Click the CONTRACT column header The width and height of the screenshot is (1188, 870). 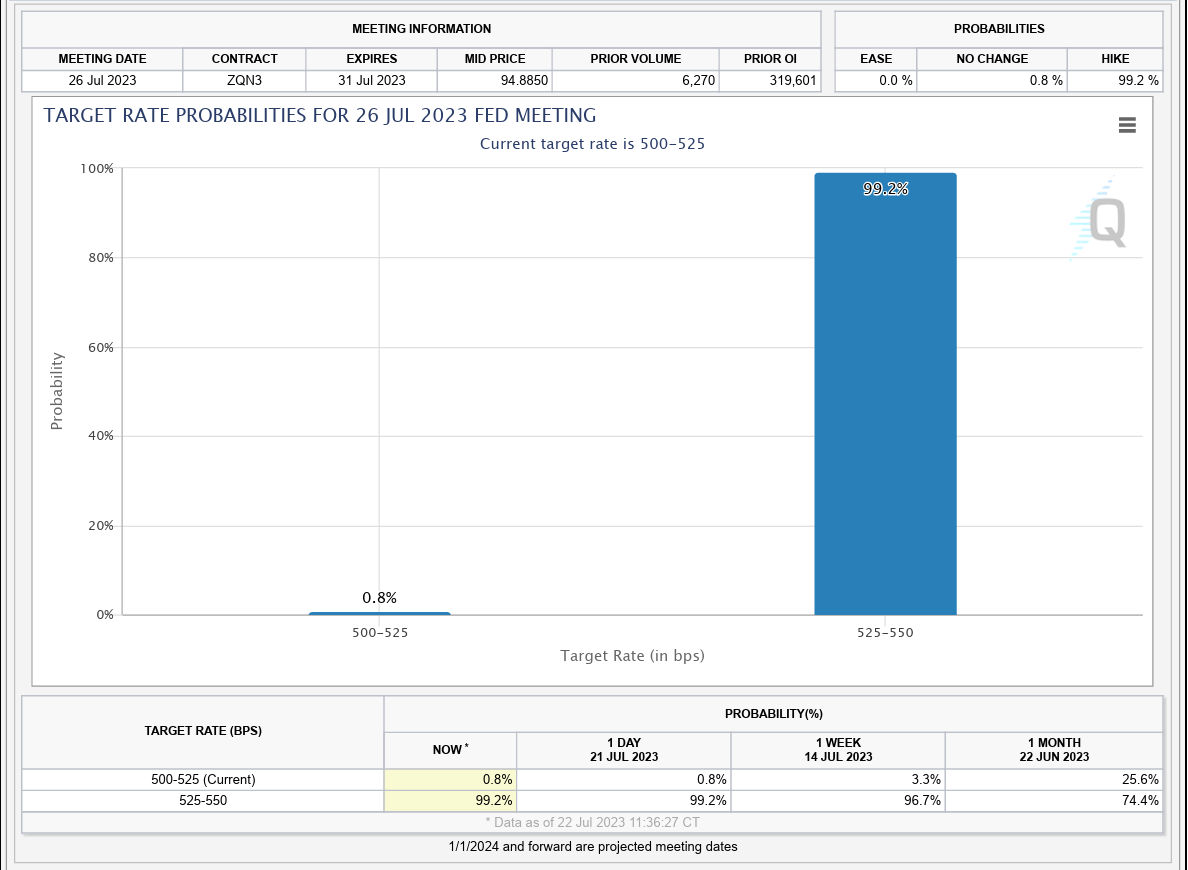(244, 59)
